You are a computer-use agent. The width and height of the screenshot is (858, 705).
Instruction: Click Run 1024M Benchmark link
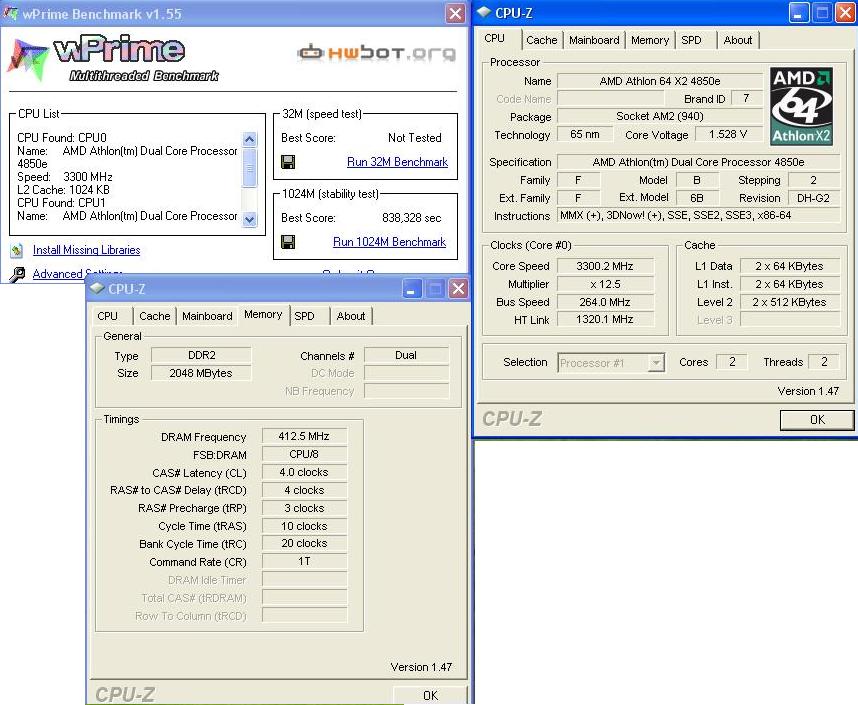pos(390,241)
